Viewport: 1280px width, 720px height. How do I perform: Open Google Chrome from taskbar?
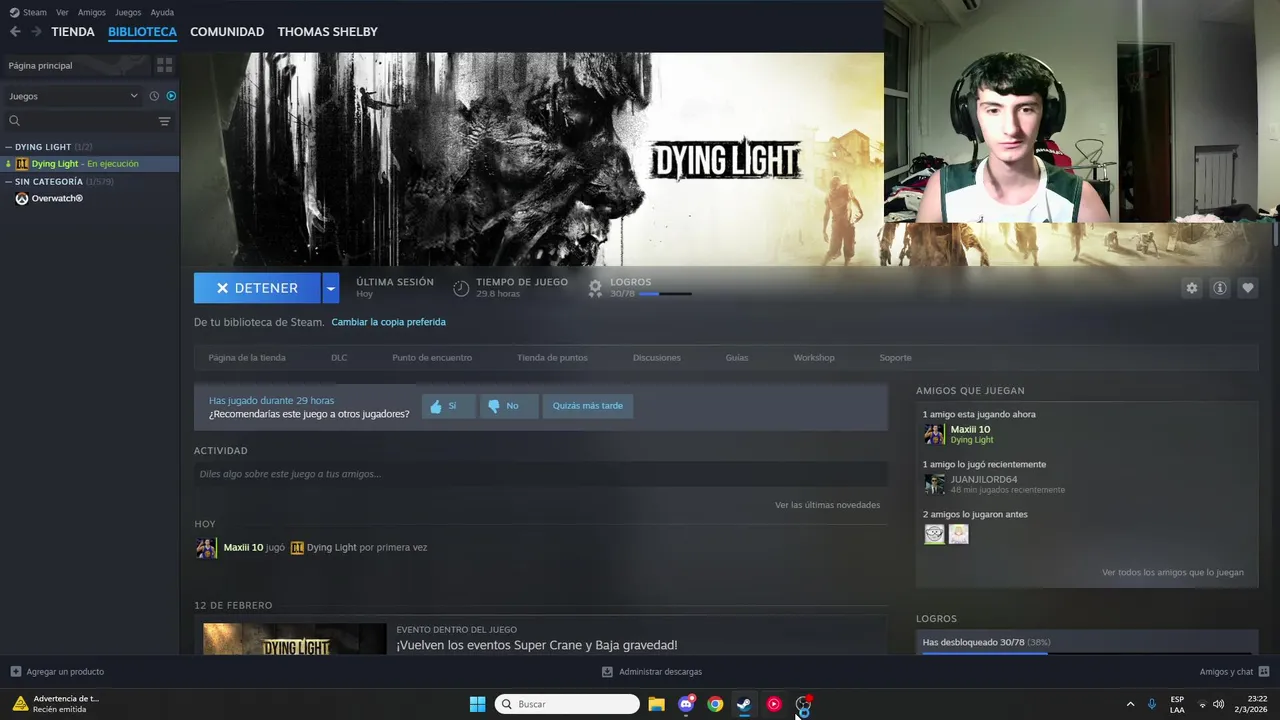[715, 704]
